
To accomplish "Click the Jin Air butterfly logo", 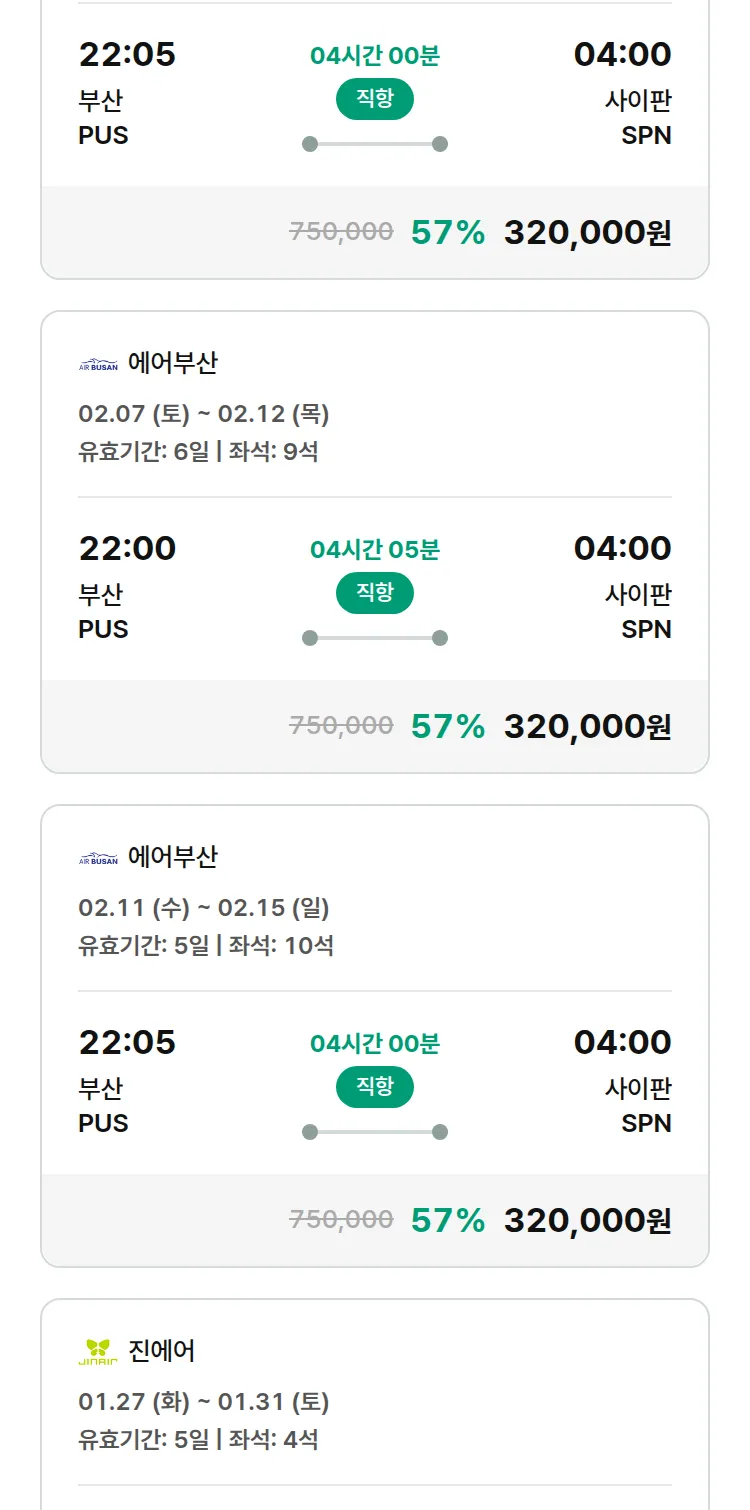I will pyautogui.click(x=98, y=1352).
